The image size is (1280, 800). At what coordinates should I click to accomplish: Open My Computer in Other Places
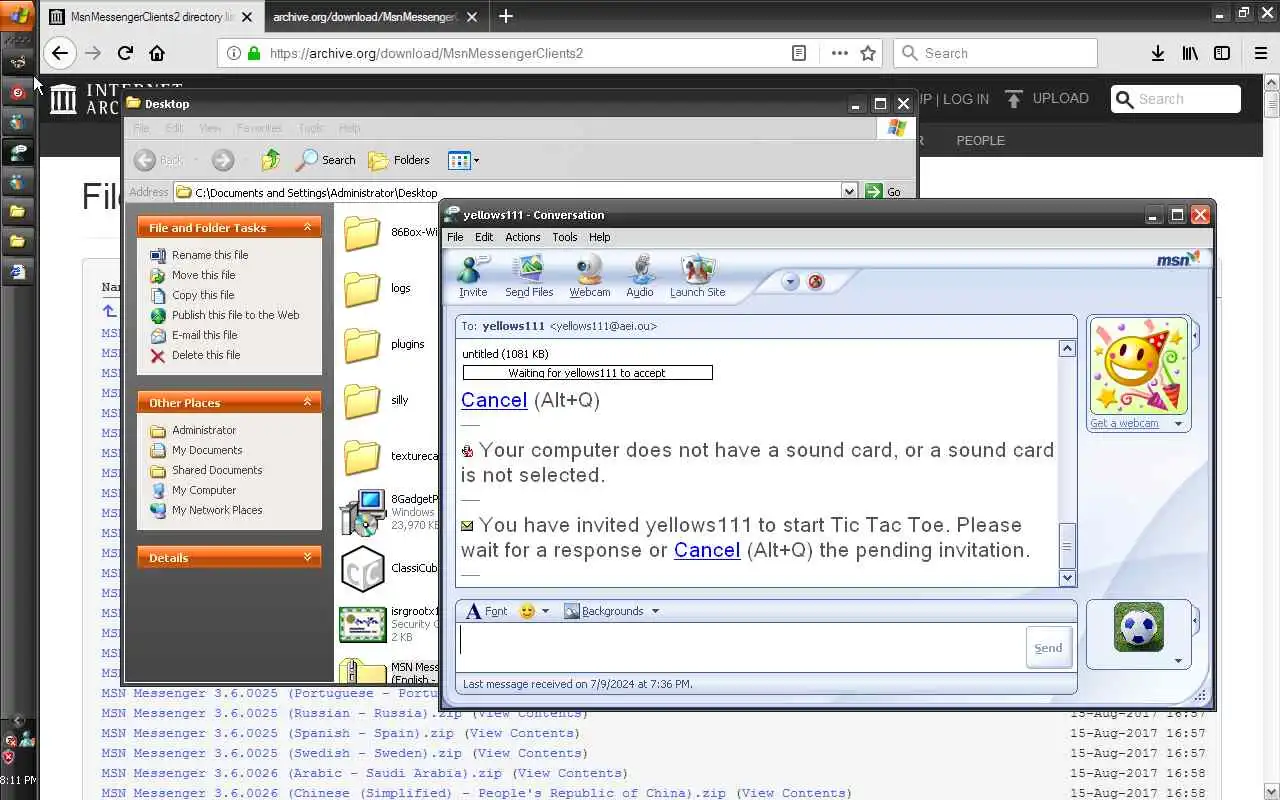tap(204, 490)
